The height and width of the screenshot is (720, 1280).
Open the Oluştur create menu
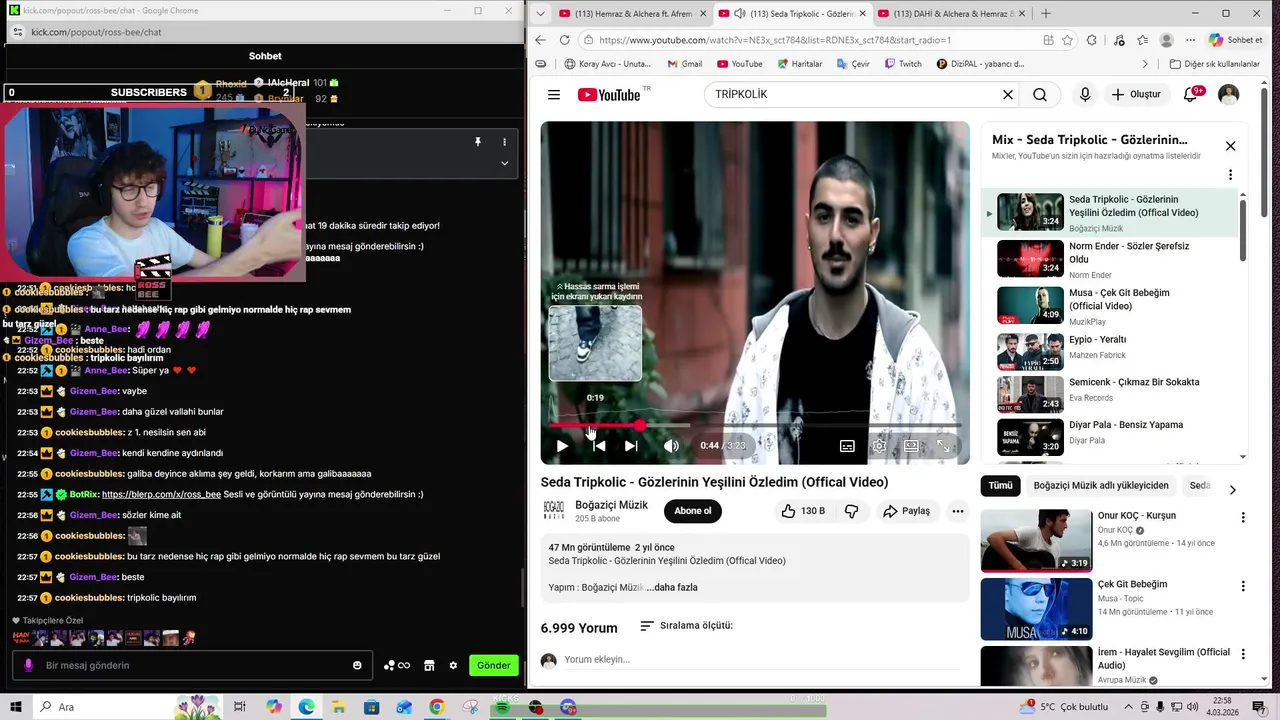coord(1136,95)
